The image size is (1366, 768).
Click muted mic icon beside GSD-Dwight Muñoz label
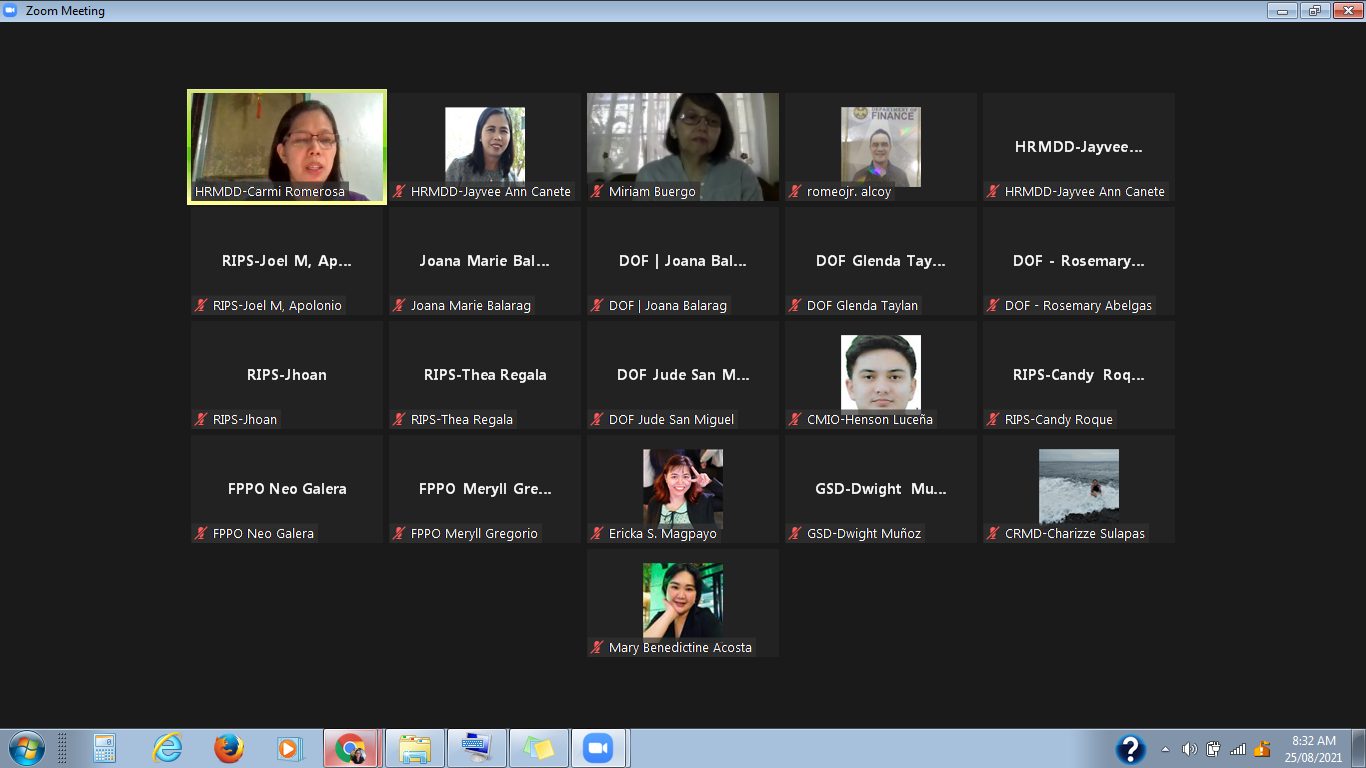(x=795, y=534)
